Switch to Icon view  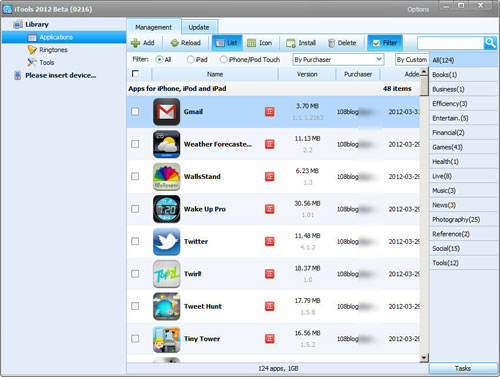260,43
